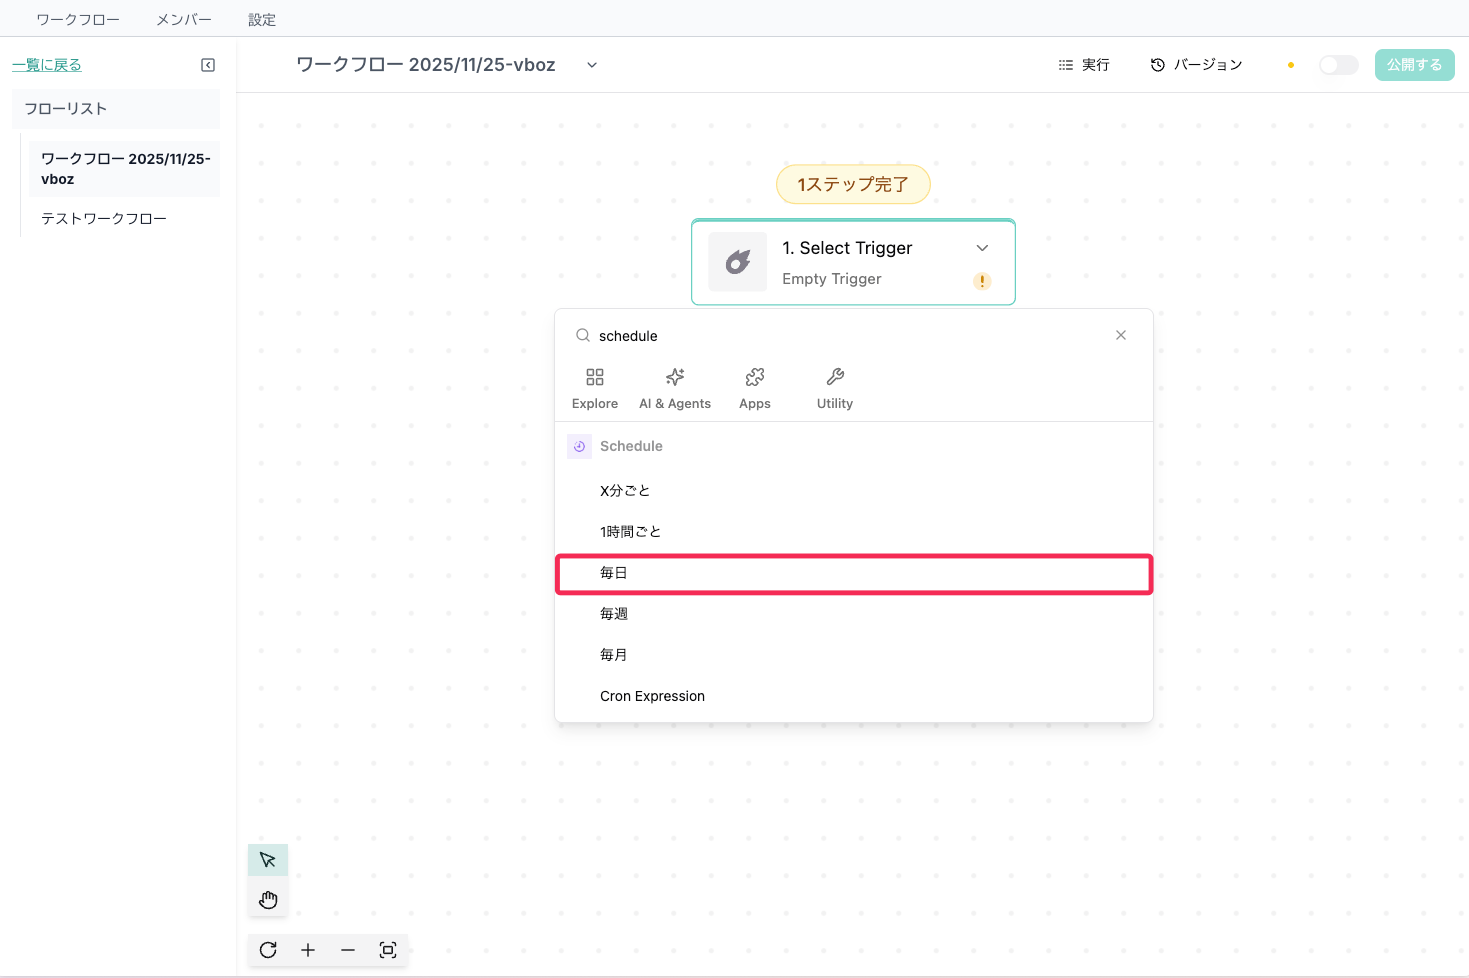1469x978 pixels.
Task: Choose the 毎日 schedule option
Action: tap(854, 574)
